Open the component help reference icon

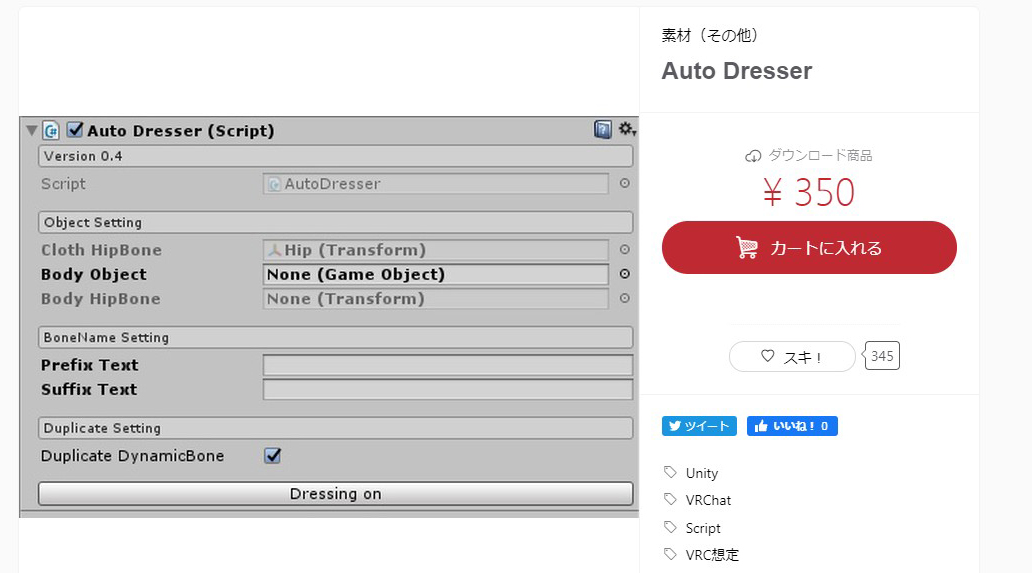602,130
